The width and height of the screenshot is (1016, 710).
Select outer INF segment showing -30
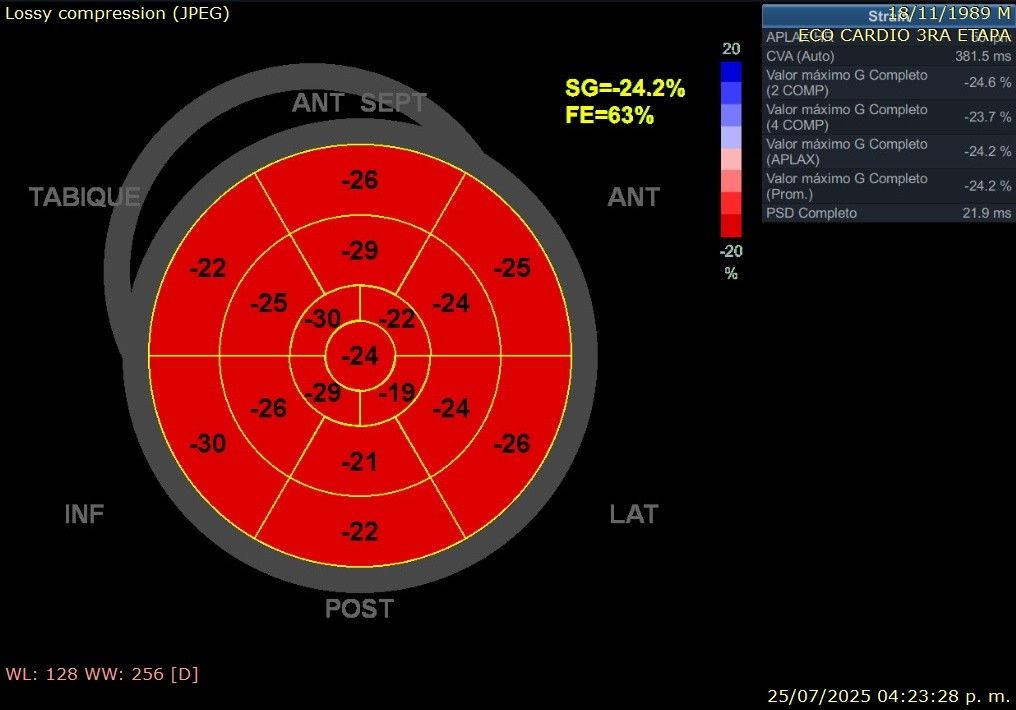pyautogui.click(x=208, y=443)
